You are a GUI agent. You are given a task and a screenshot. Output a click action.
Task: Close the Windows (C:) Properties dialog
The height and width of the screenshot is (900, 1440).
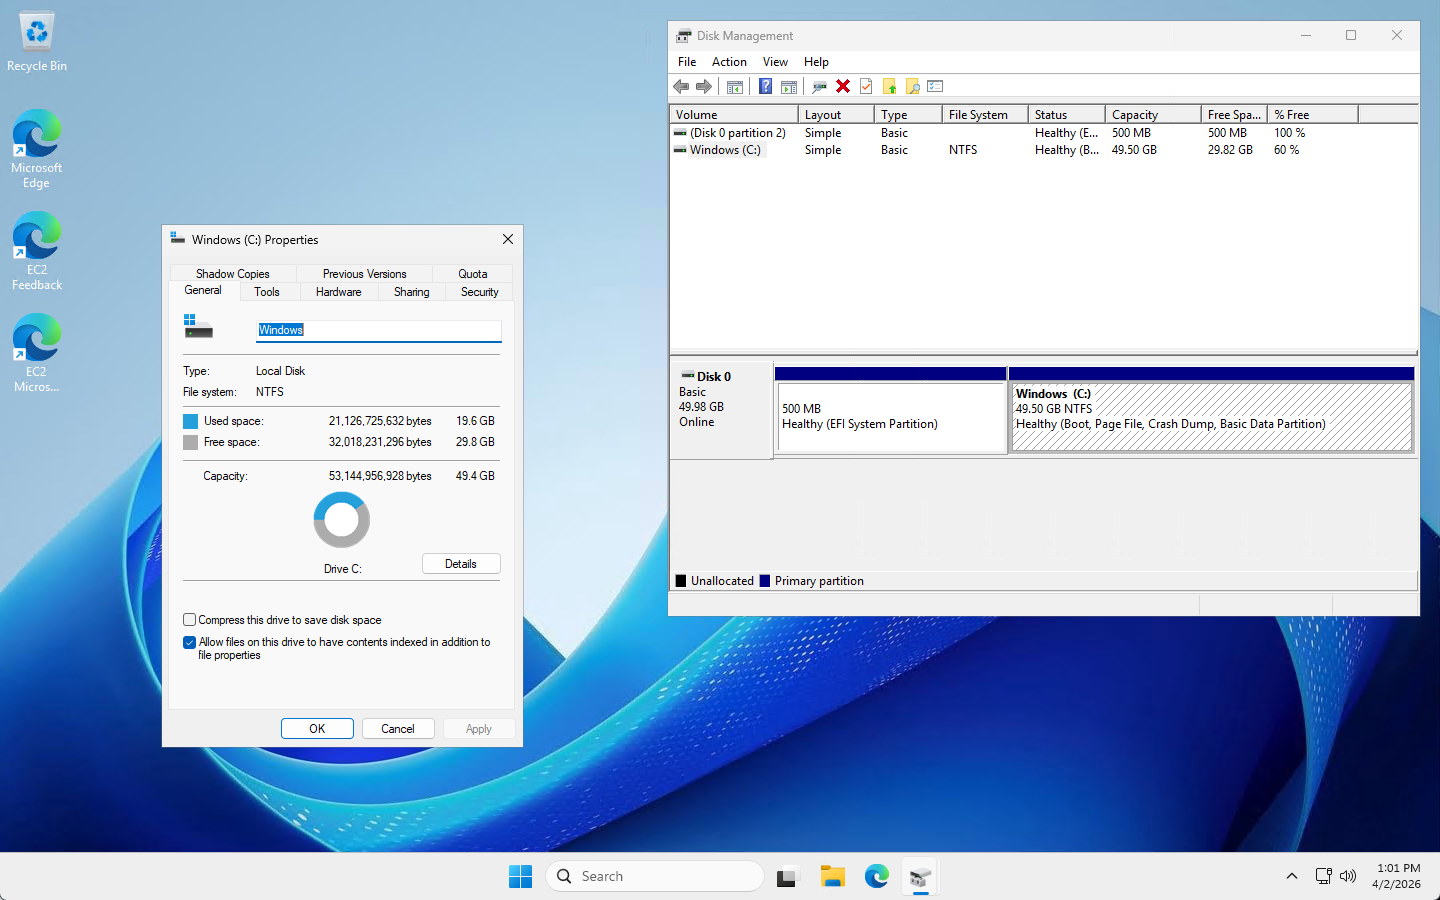click(508, 239)
